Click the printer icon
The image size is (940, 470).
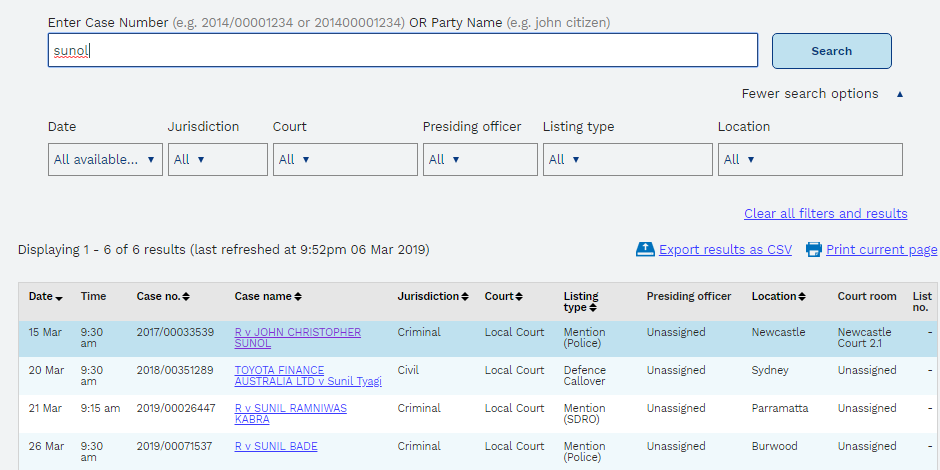pyautogui.click(x=814, y=249)
